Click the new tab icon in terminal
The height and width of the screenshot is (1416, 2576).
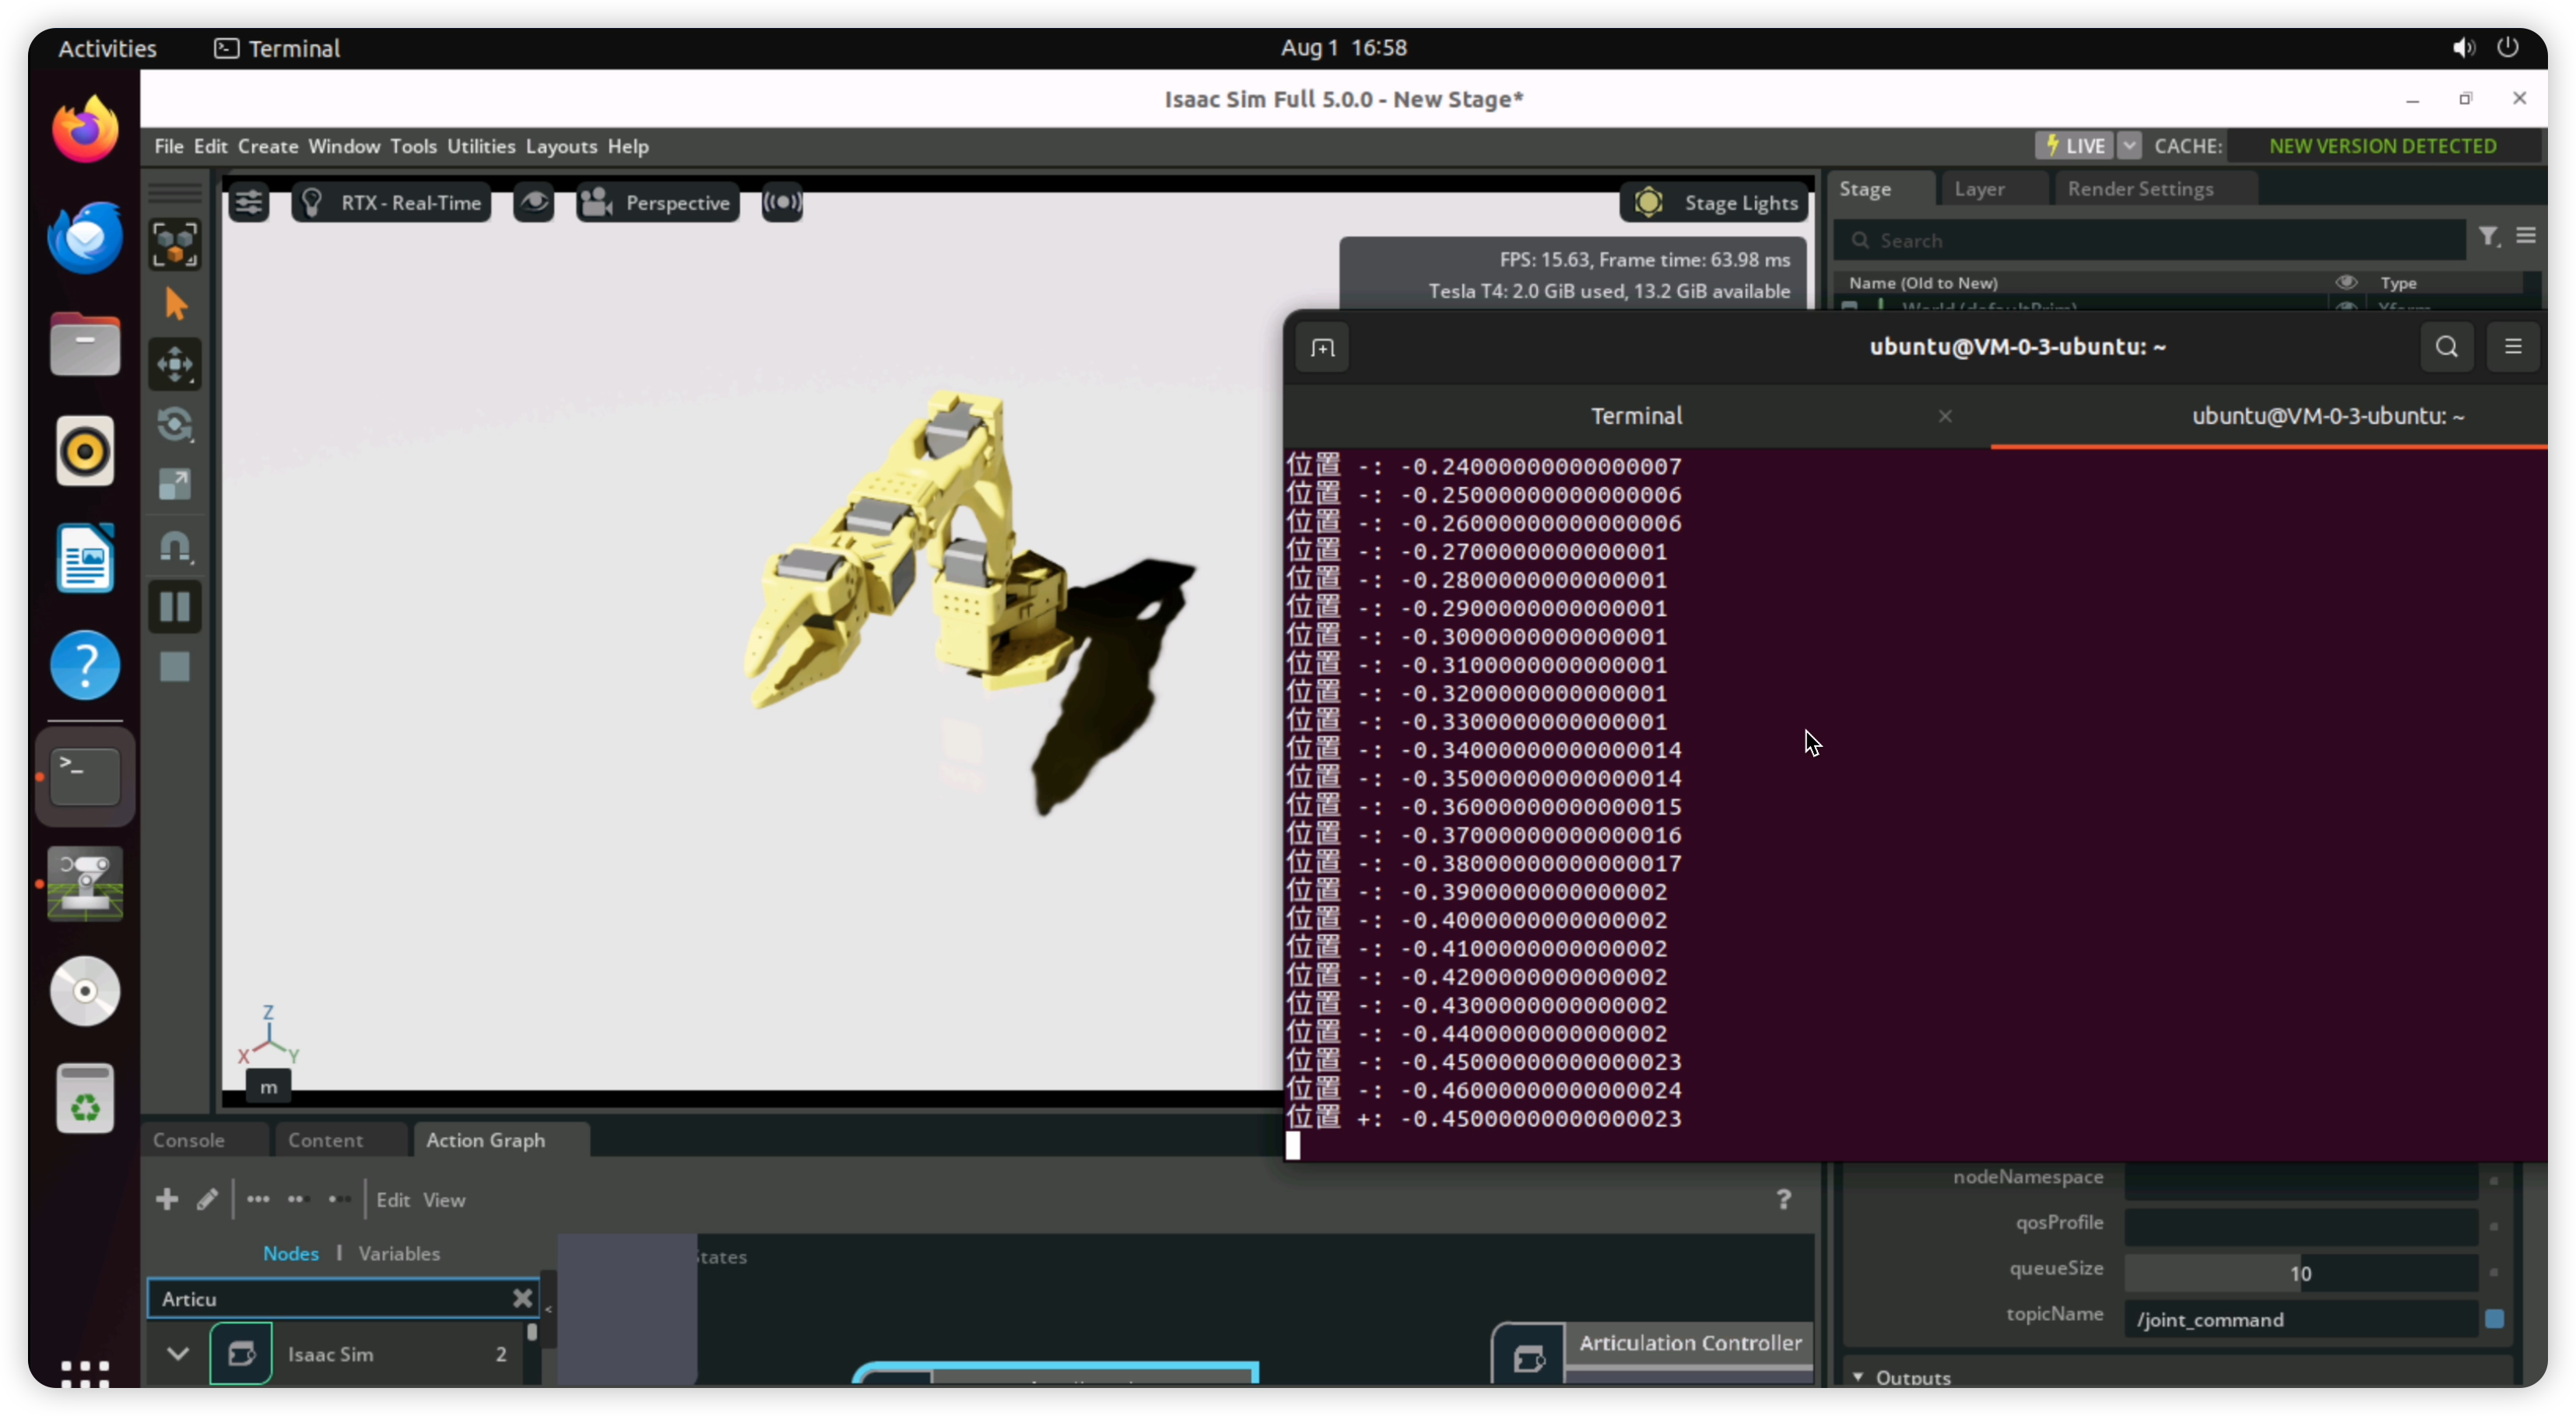click(1322, 348)
